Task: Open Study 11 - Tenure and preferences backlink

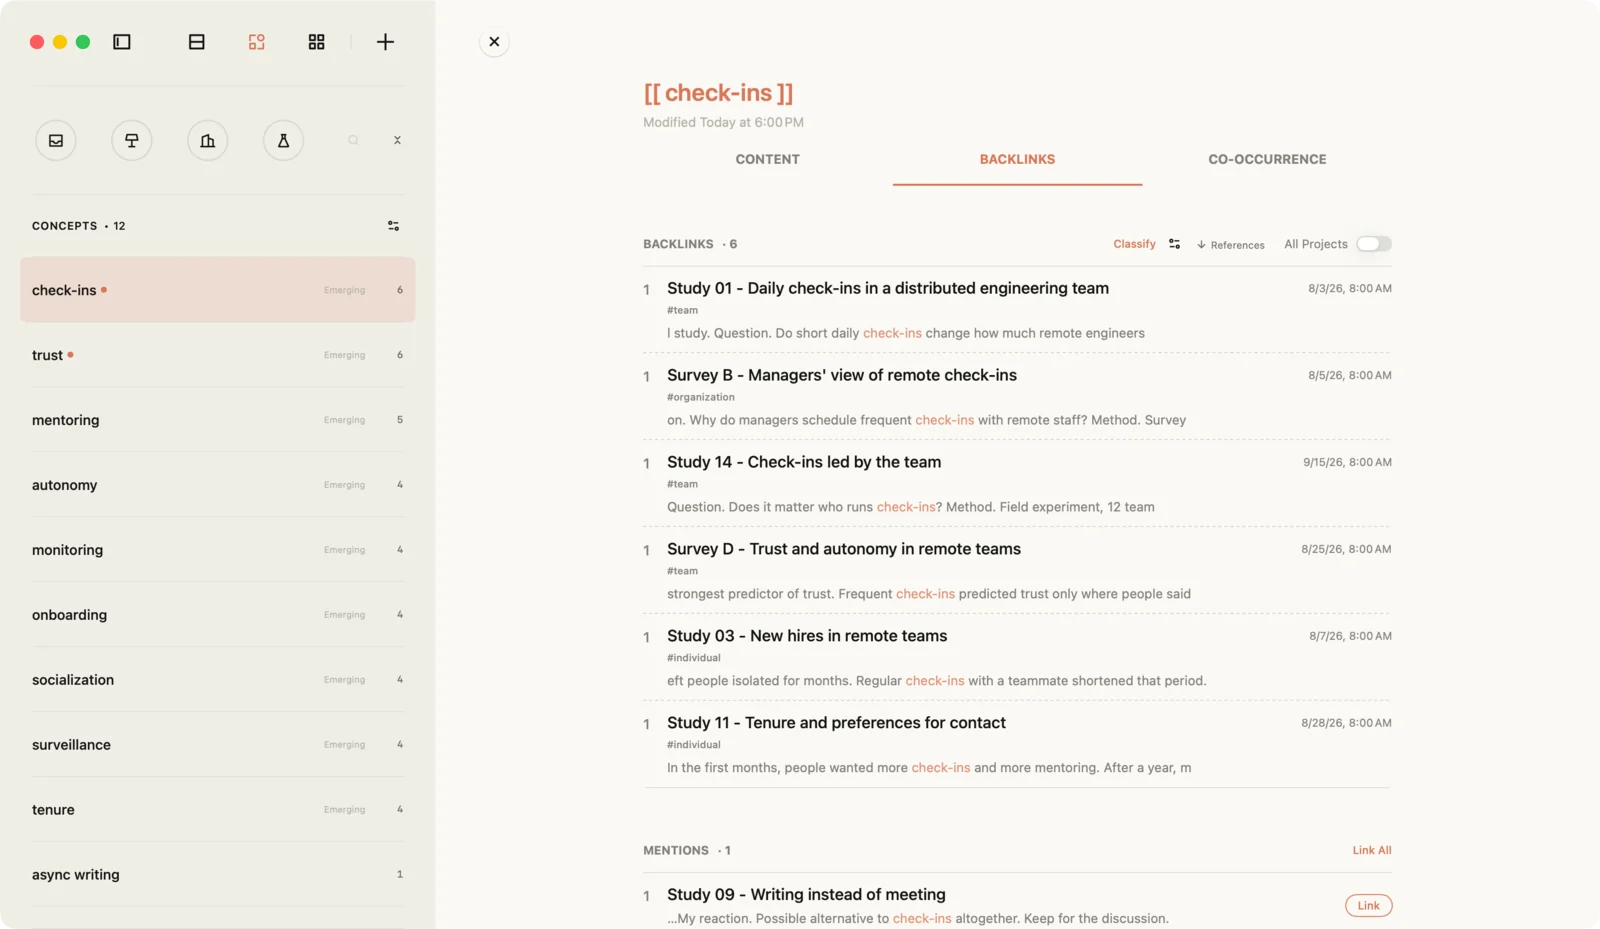Action: [1017, 745]
